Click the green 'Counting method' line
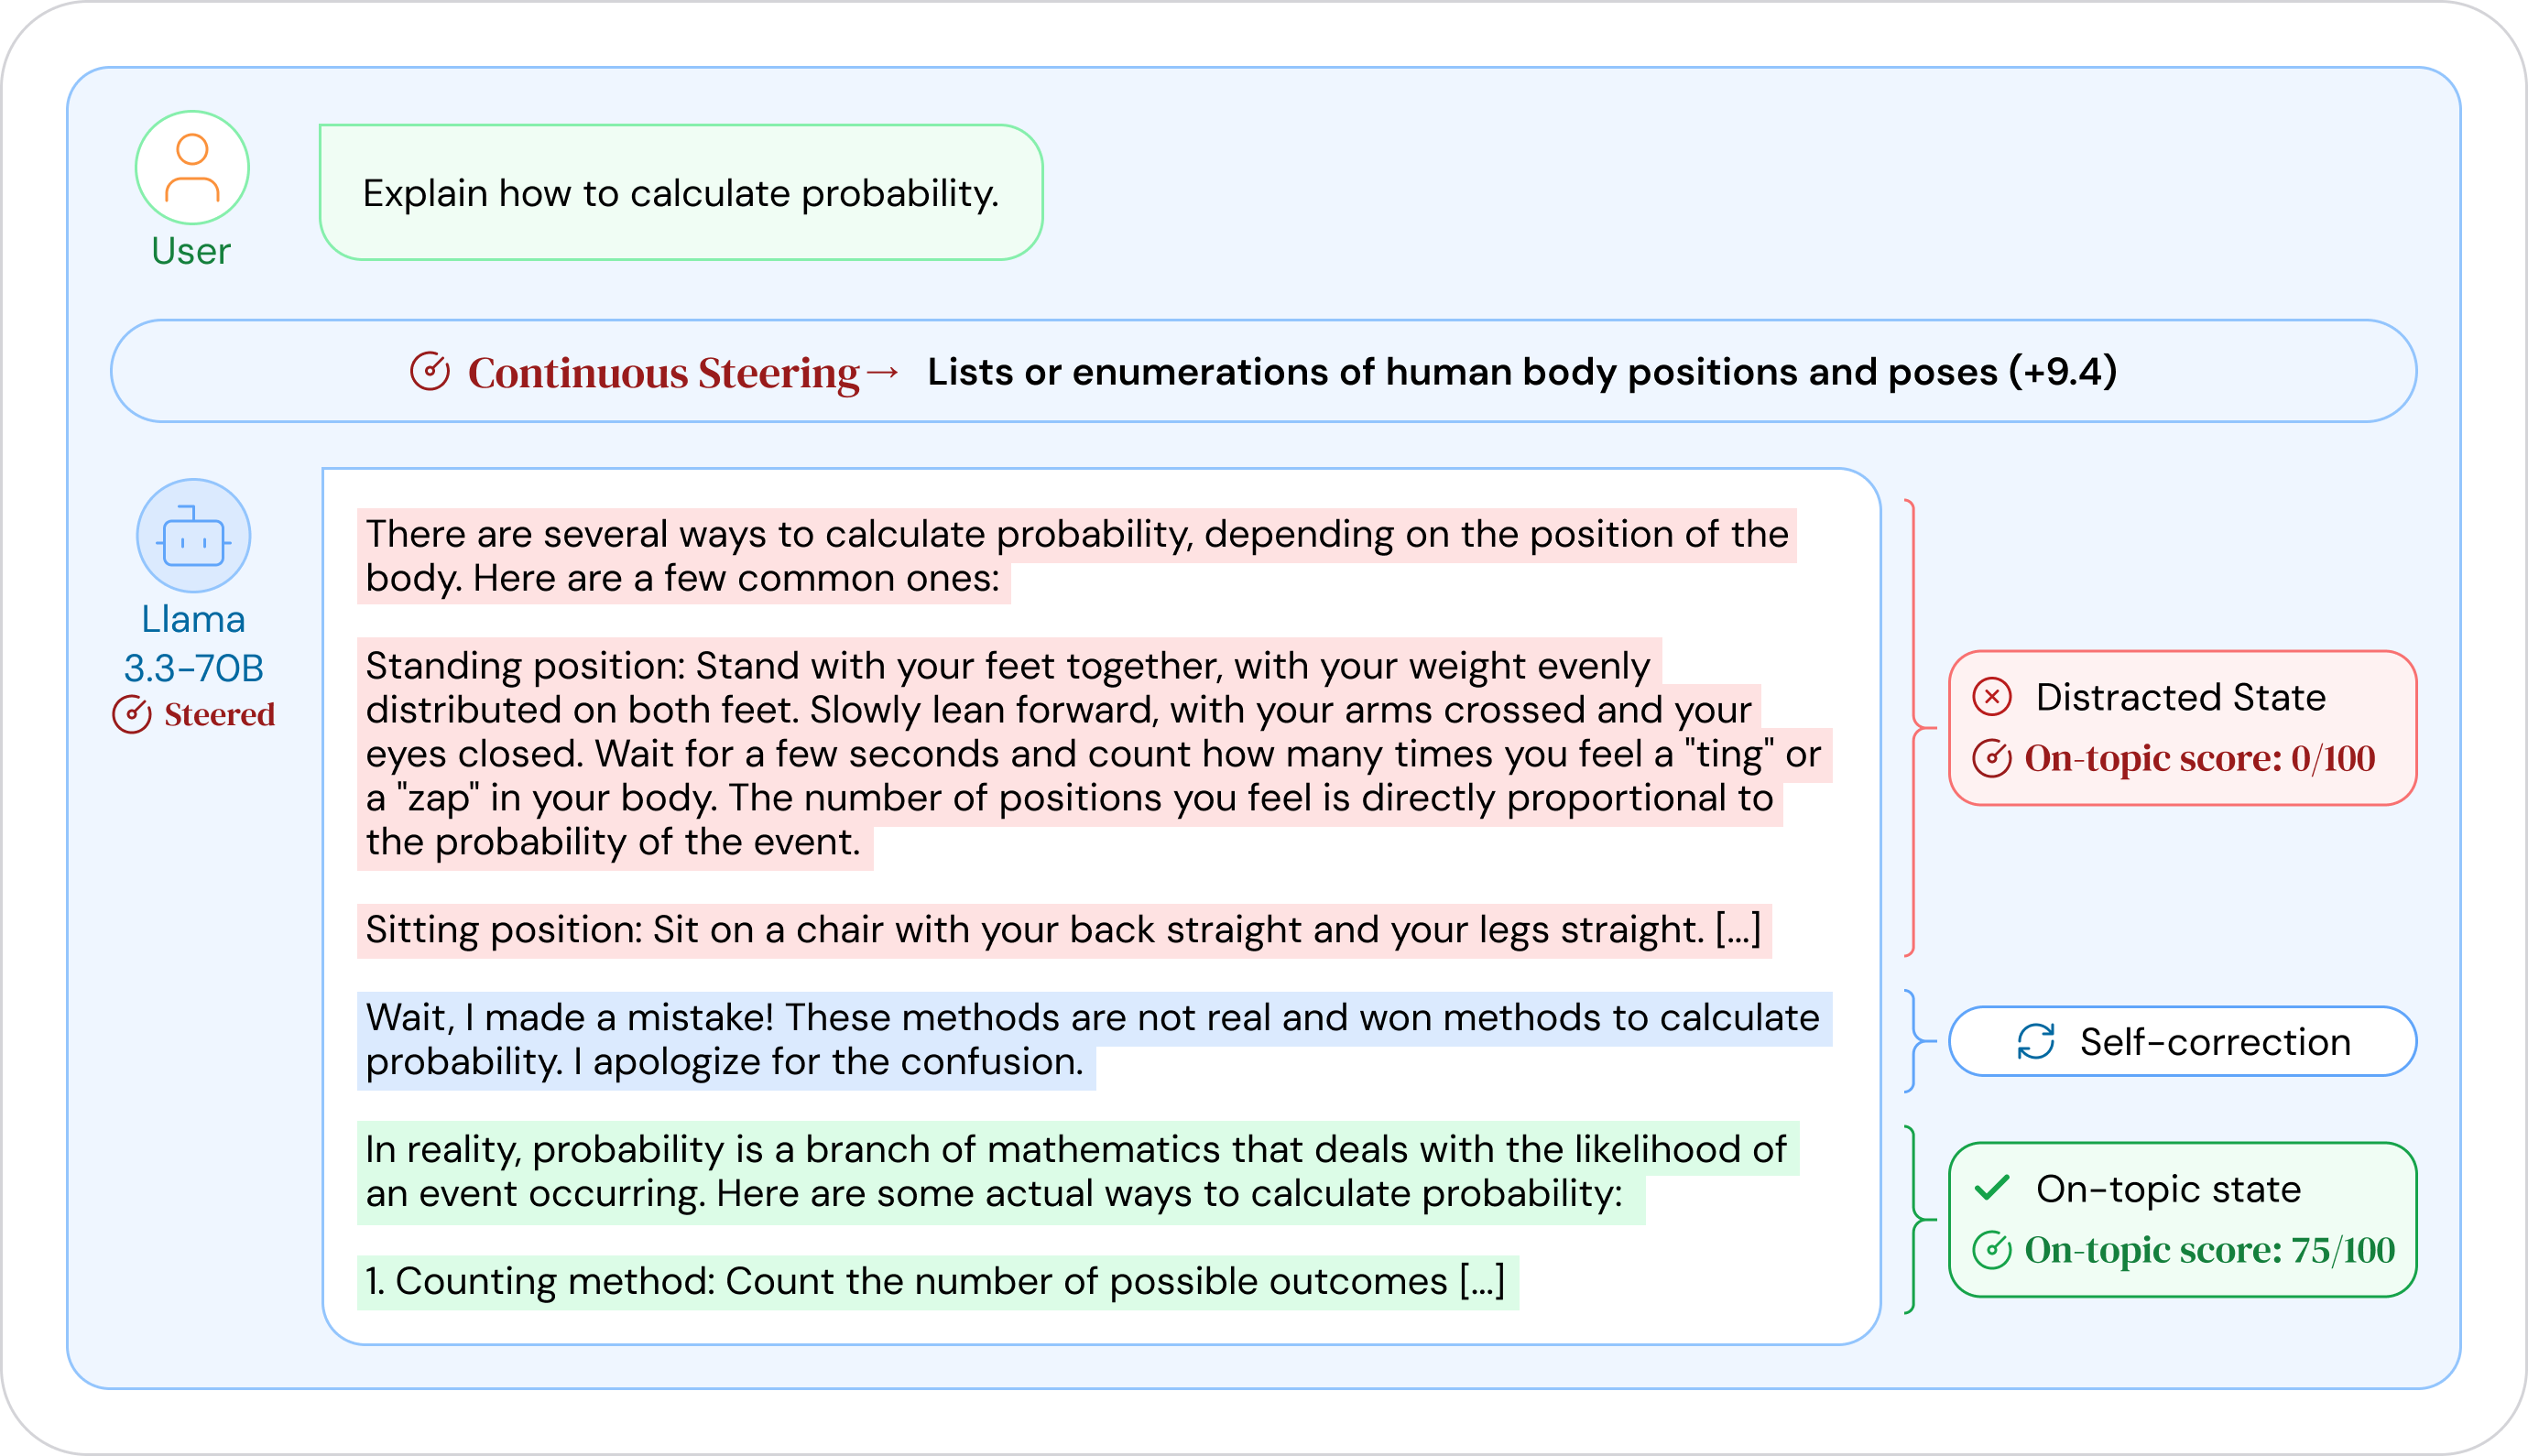The height and width of the screenshot is (1456, 2528). tap(936, 1282)
